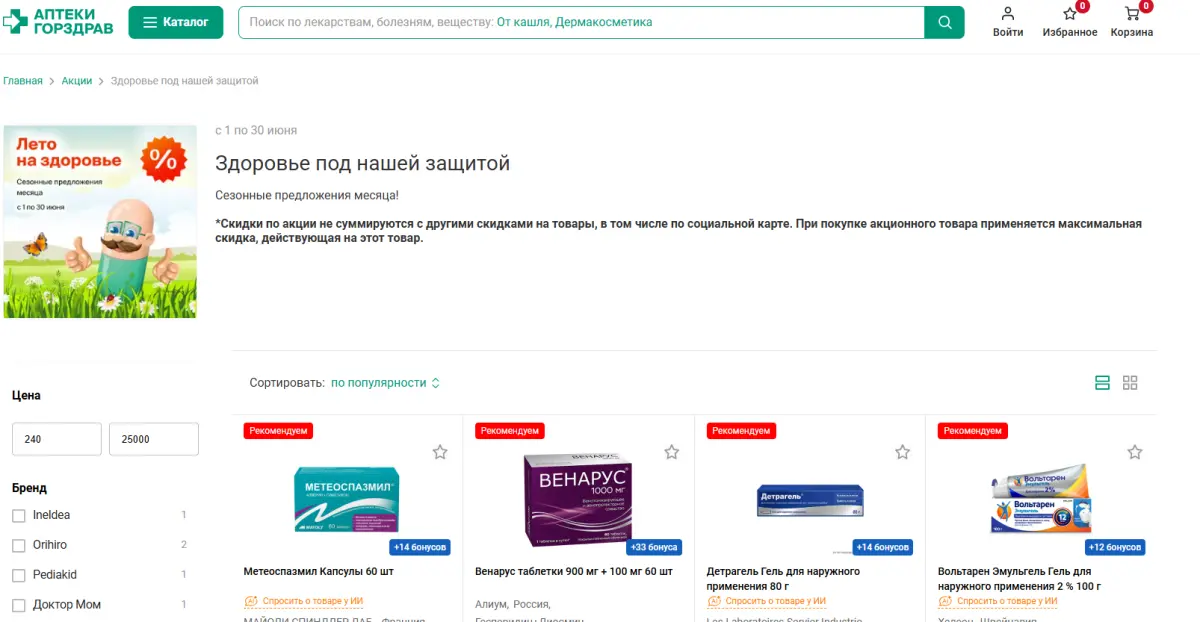Click Рекомендуем label on Венарус card

(510, 431)
